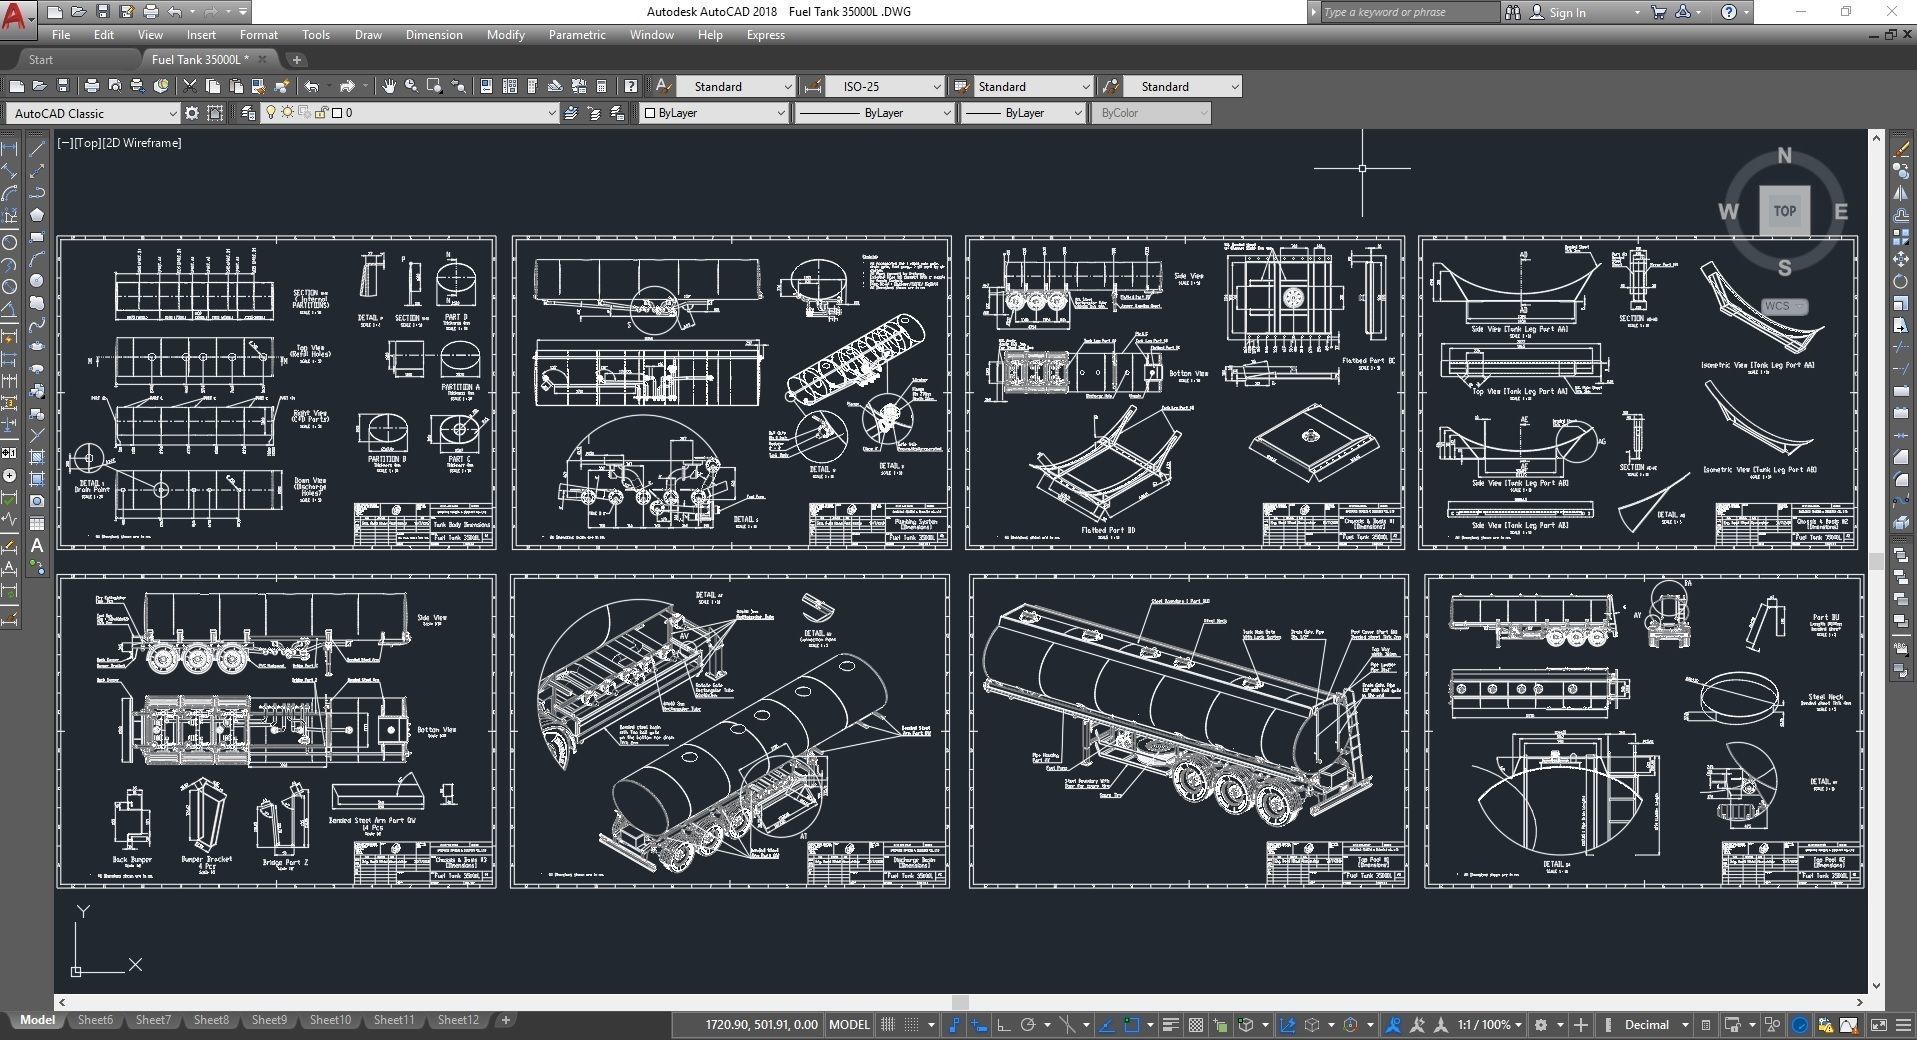Toggle dynamic input in status bar
The width and height of the screenshot is (1917, 1040).
tap(979, 1025)
